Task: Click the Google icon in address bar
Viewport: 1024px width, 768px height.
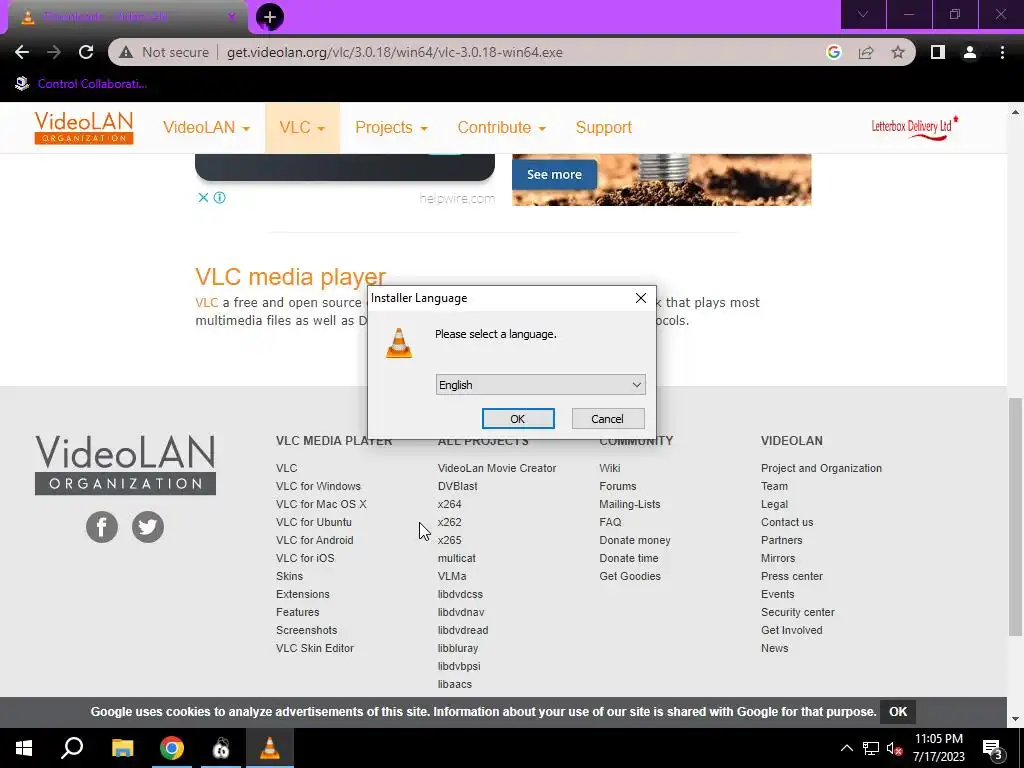Action: [833, 52]
